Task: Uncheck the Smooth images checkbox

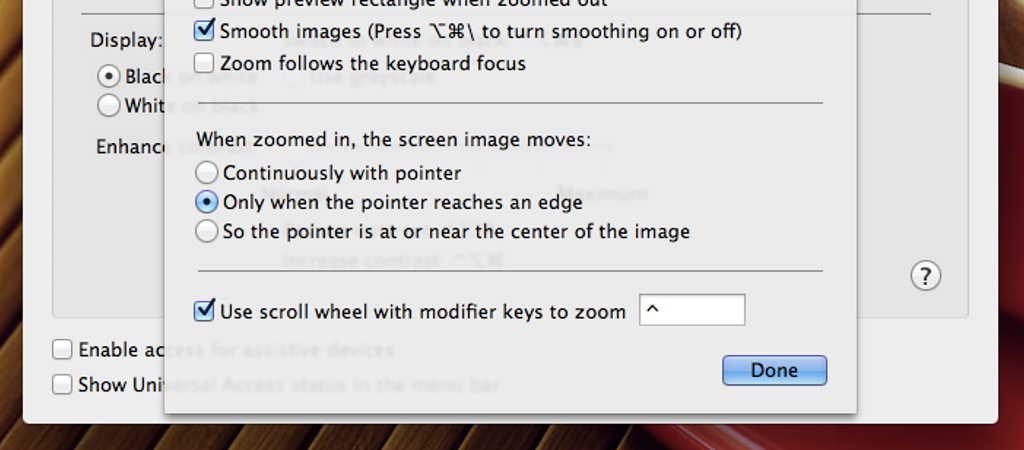Action: click(204, 30)
